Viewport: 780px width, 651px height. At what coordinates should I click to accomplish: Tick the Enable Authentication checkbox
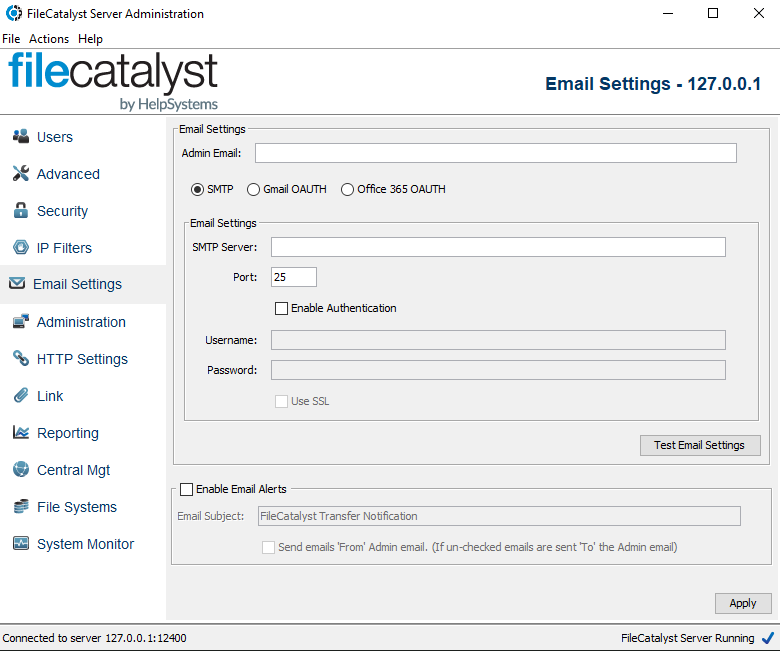(x=282, y=308)
